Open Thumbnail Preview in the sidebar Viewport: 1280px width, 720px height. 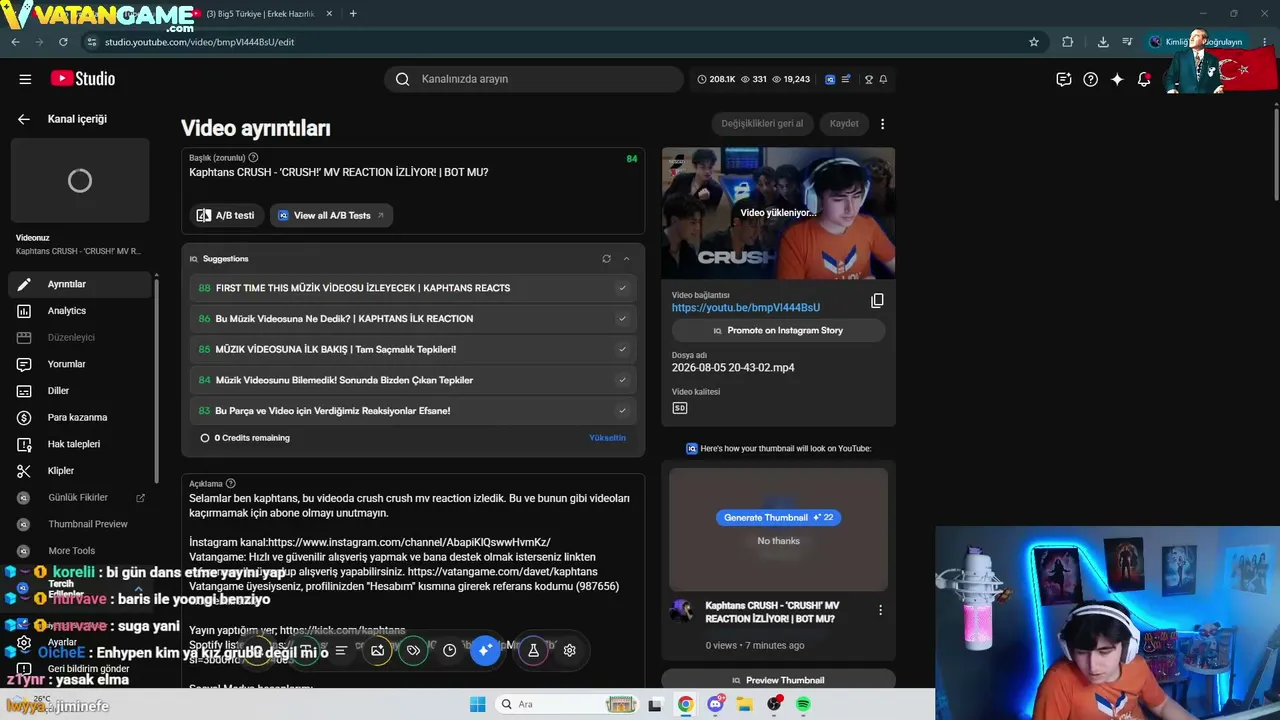click(x=80, y=524)
